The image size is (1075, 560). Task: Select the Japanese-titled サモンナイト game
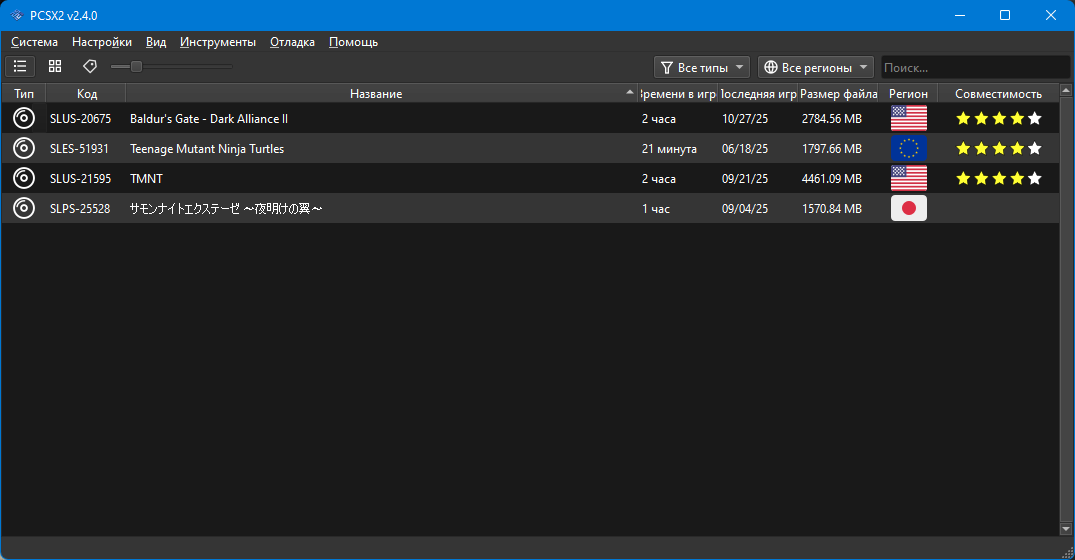pyautogui.click(x=226, y=208)
